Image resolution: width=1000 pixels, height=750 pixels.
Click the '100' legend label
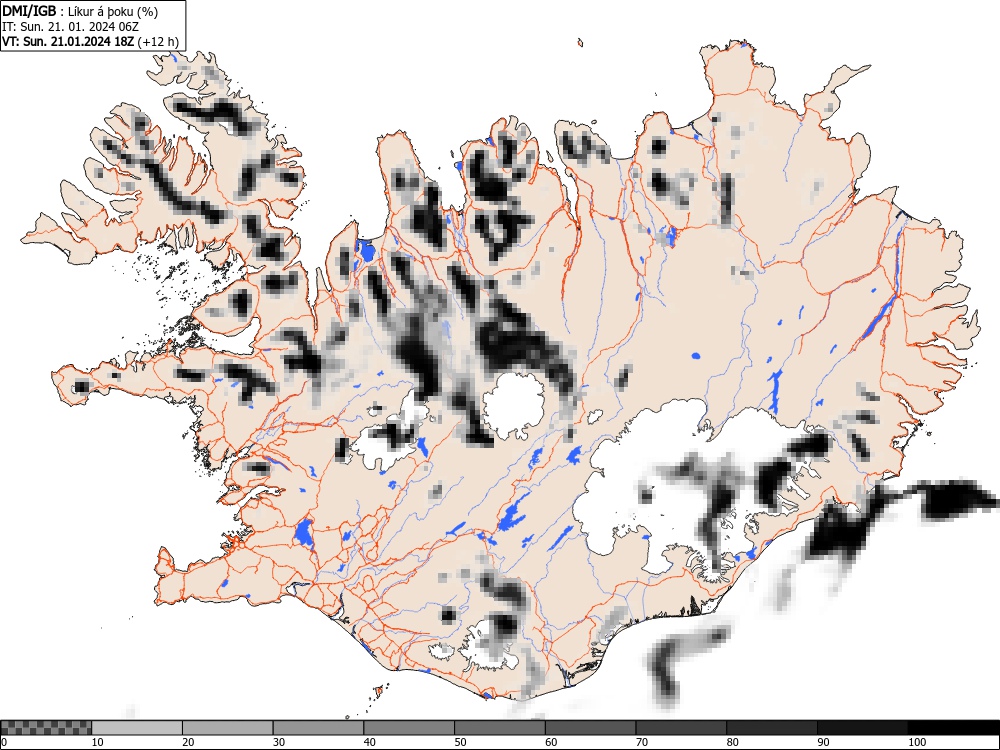[x=916, y=742]
